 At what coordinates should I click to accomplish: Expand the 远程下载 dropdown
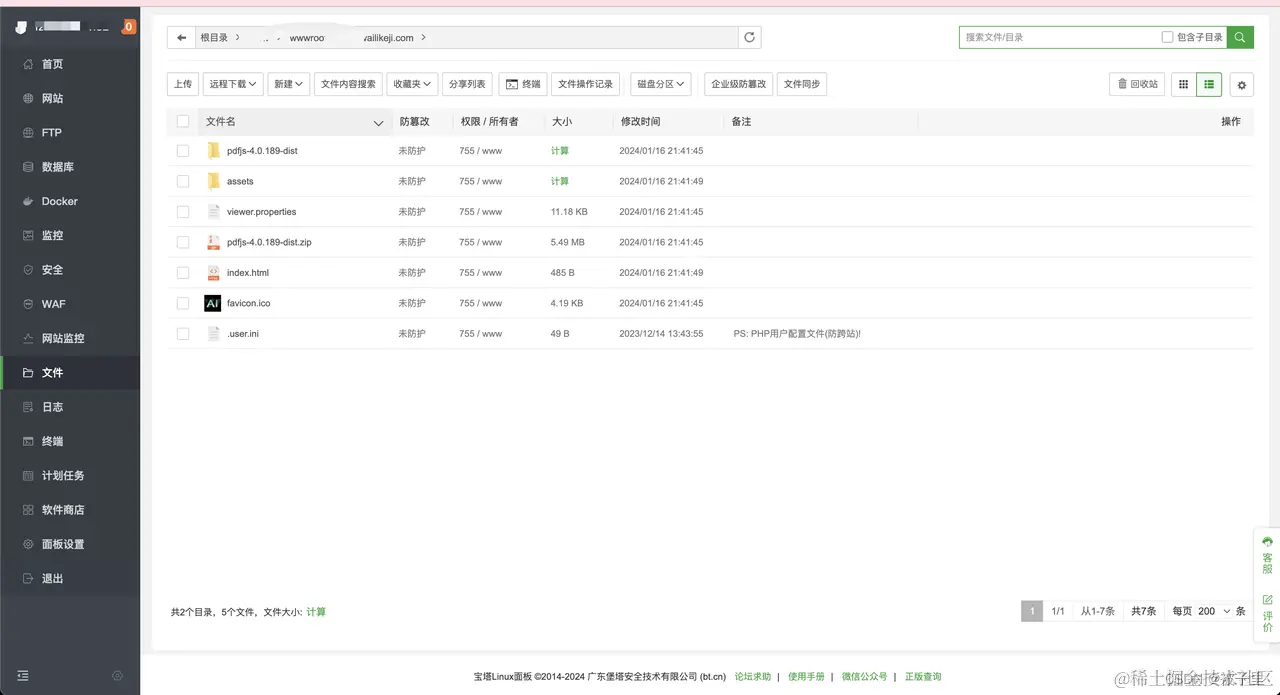click(x=233, y=84)
